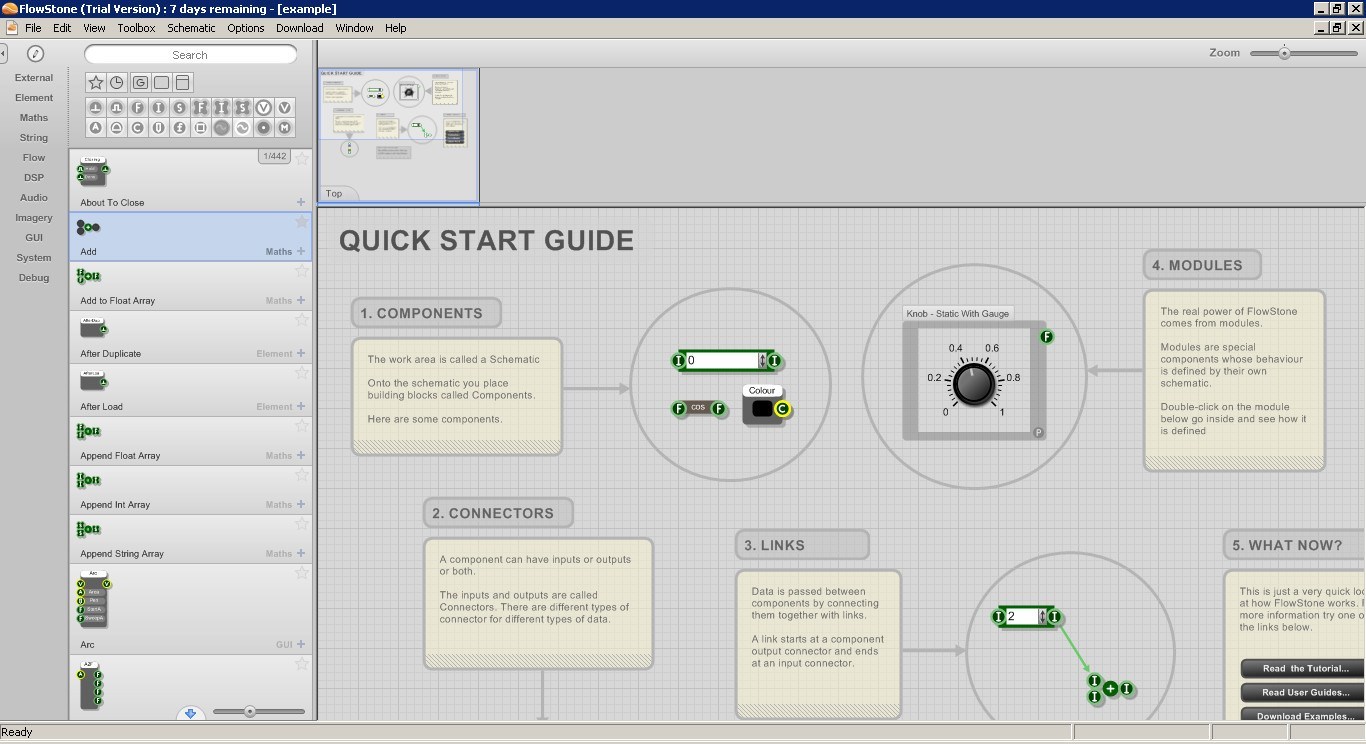Filter by M connector type icon
Screen dimensions: 1366x744
[285, 128]
